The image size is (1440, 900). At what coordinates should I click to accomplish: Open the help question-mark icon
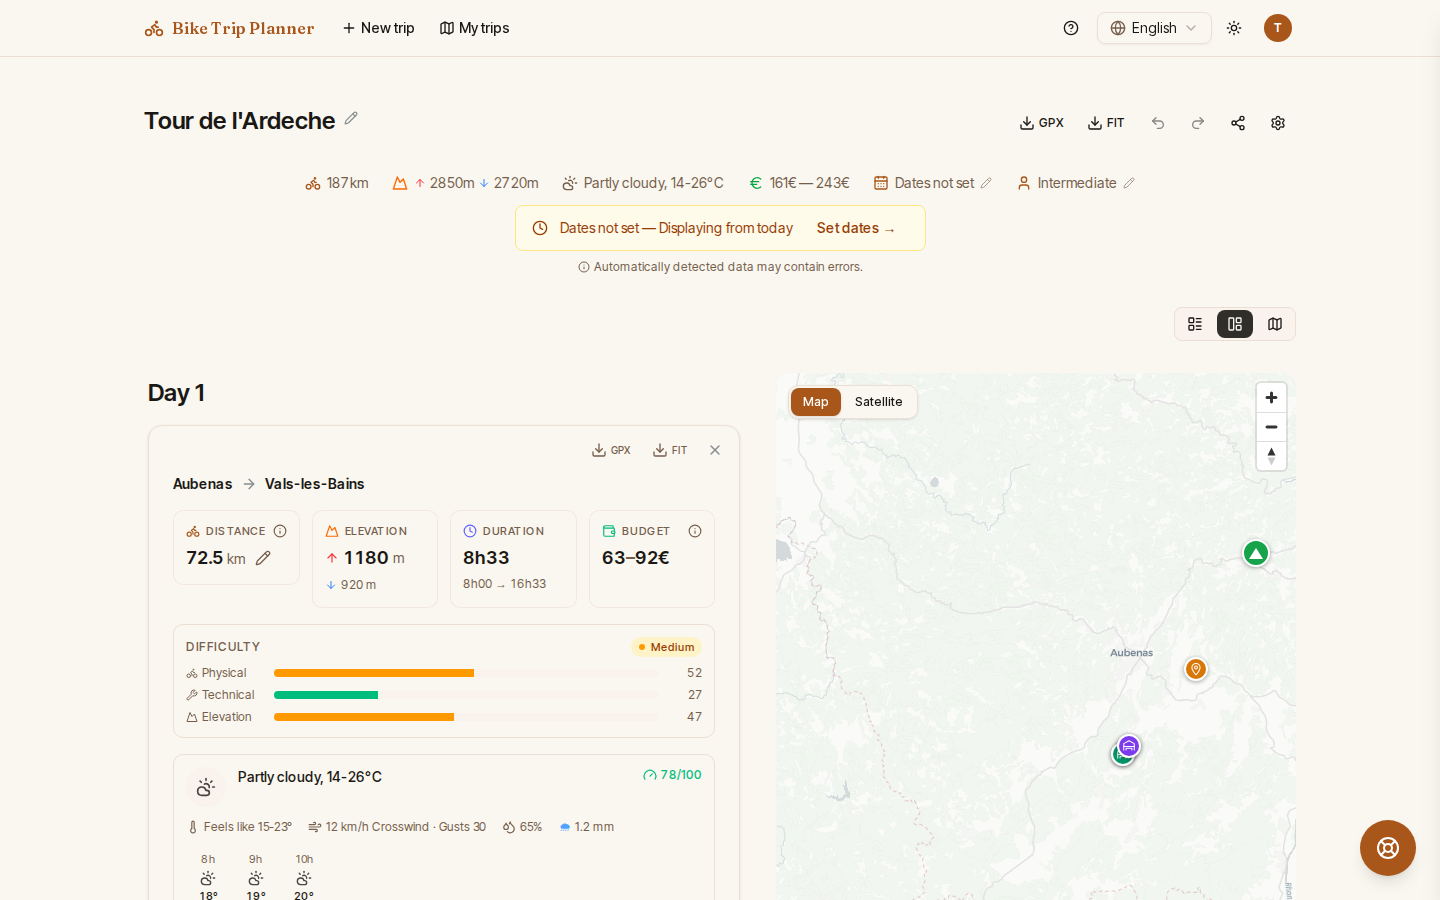coord(1071,28)
